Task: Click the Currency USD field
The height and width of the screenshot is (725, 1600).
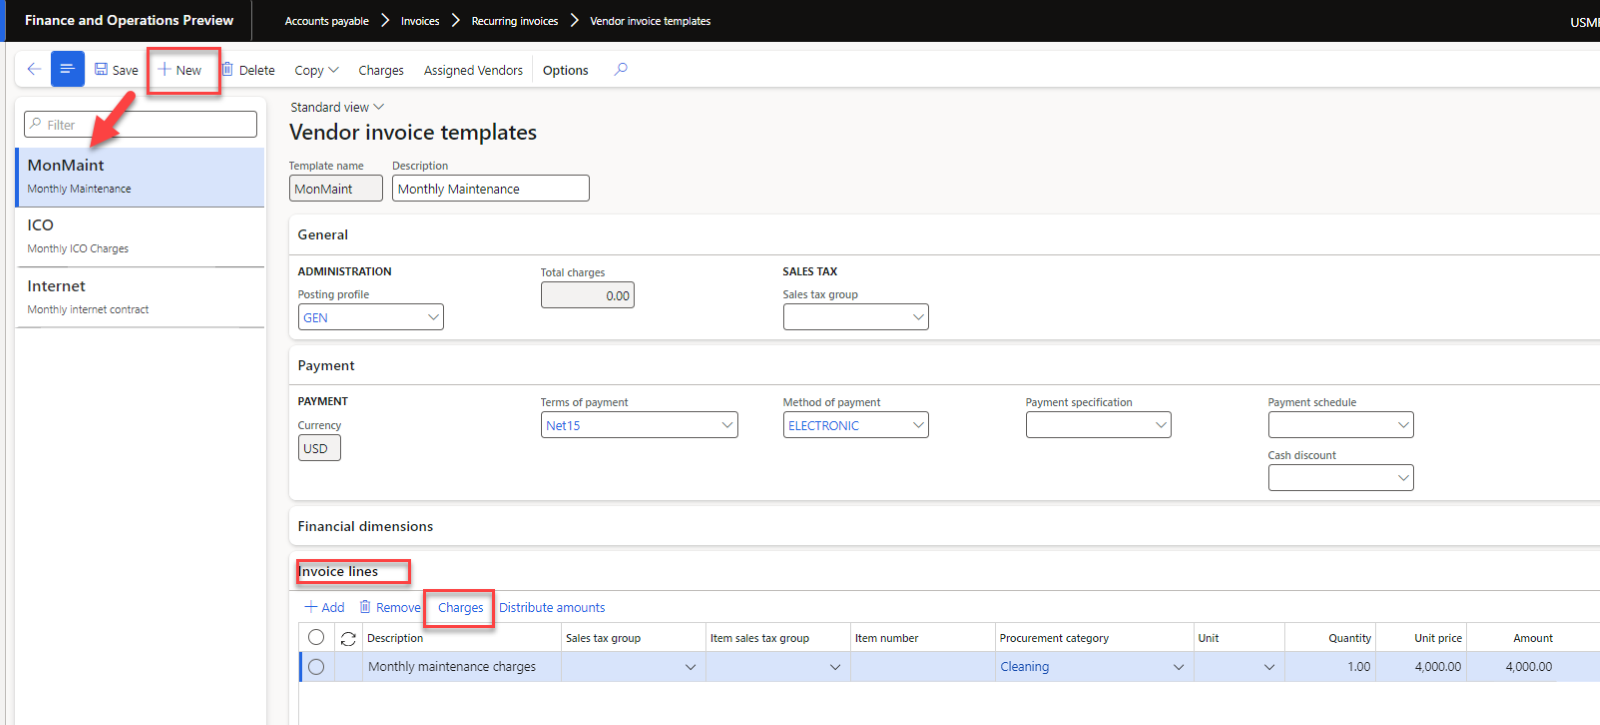Action: pos(319,448)
